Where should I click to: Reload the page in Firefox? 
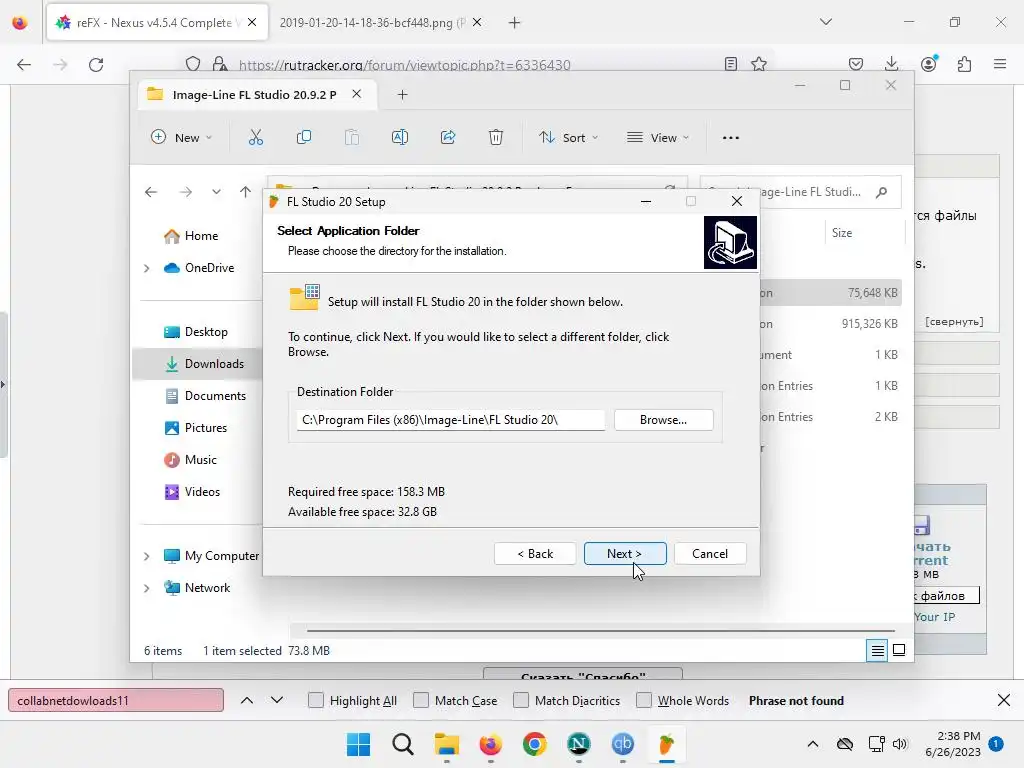click(x=96, y=64)
